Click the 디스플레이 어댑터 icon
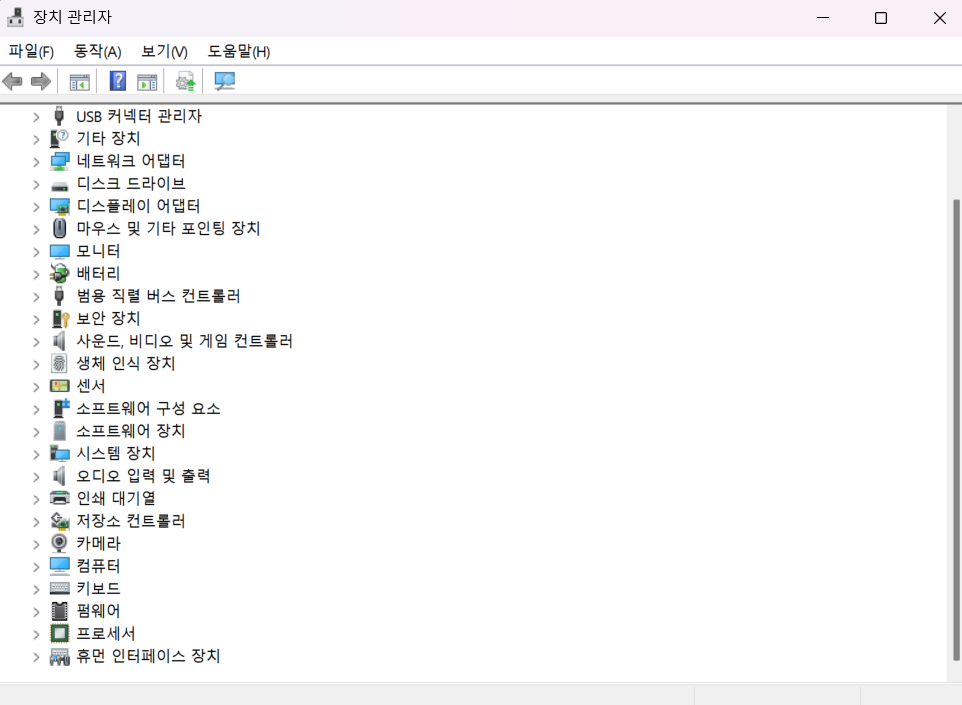This screenshot has width=962, height=705. (x=60, y=206)
